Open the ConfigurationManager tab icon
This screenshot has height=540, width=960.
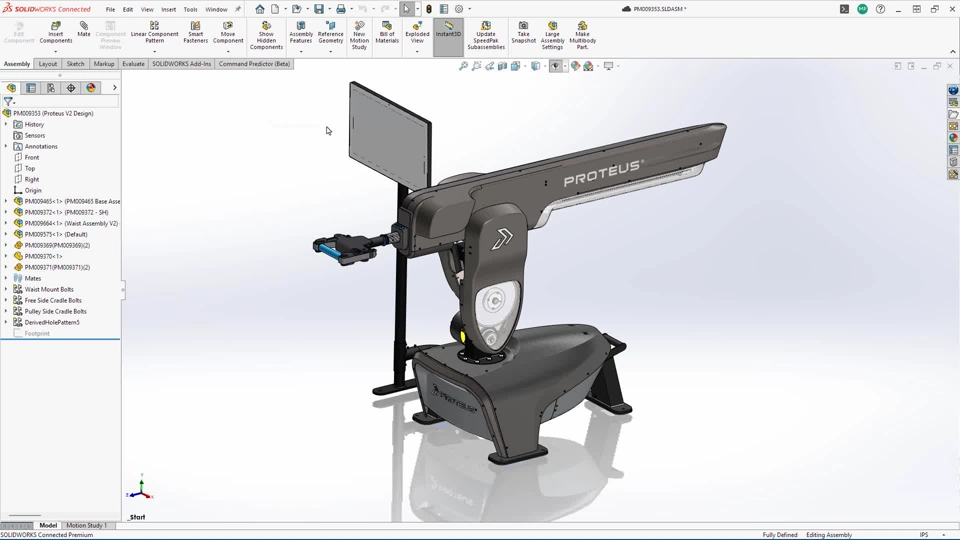click(x=51, y=88)
